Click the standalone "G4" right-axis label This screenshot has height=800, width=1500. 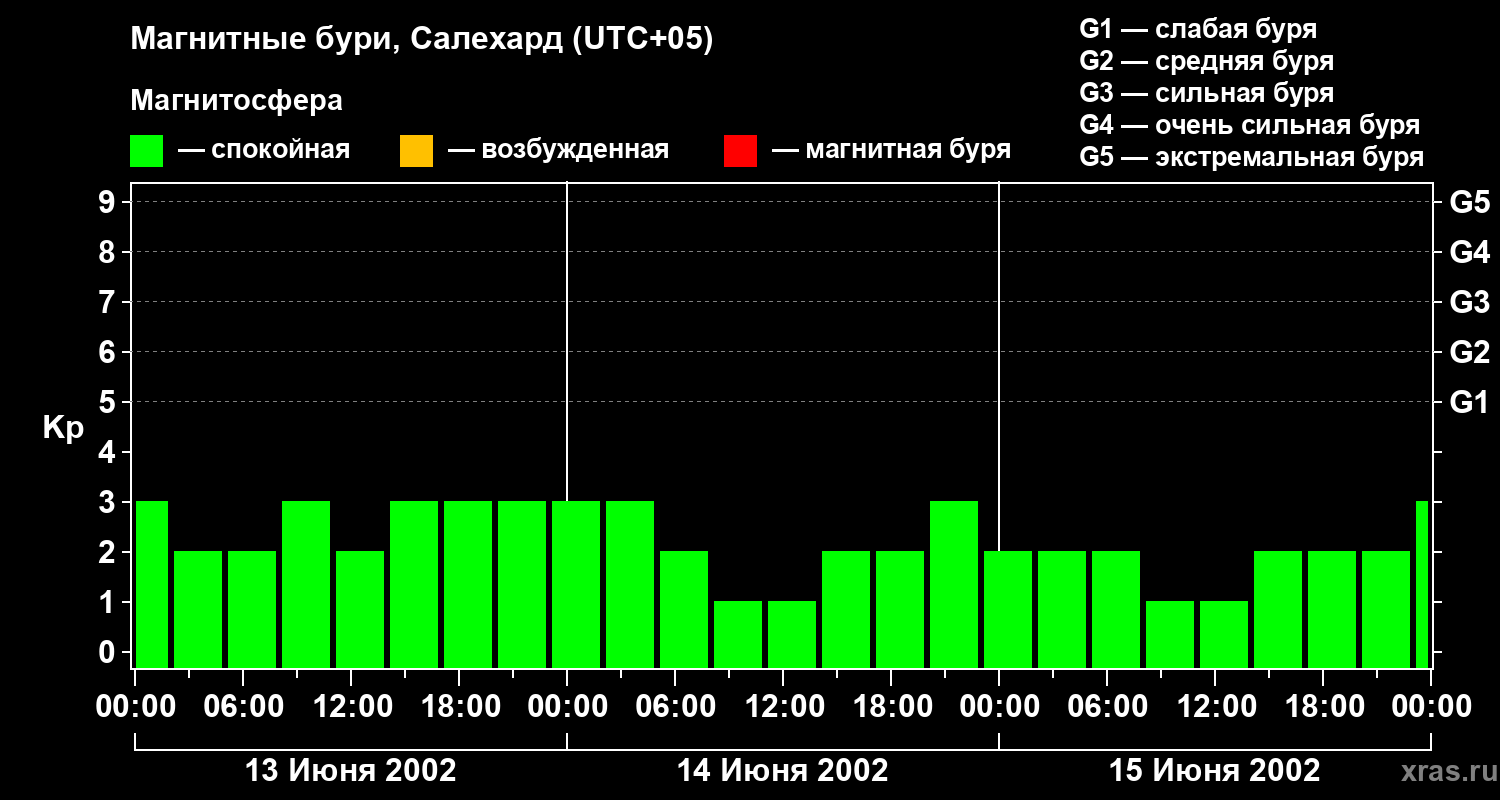pyautogui.click(x=1469, y=253)
